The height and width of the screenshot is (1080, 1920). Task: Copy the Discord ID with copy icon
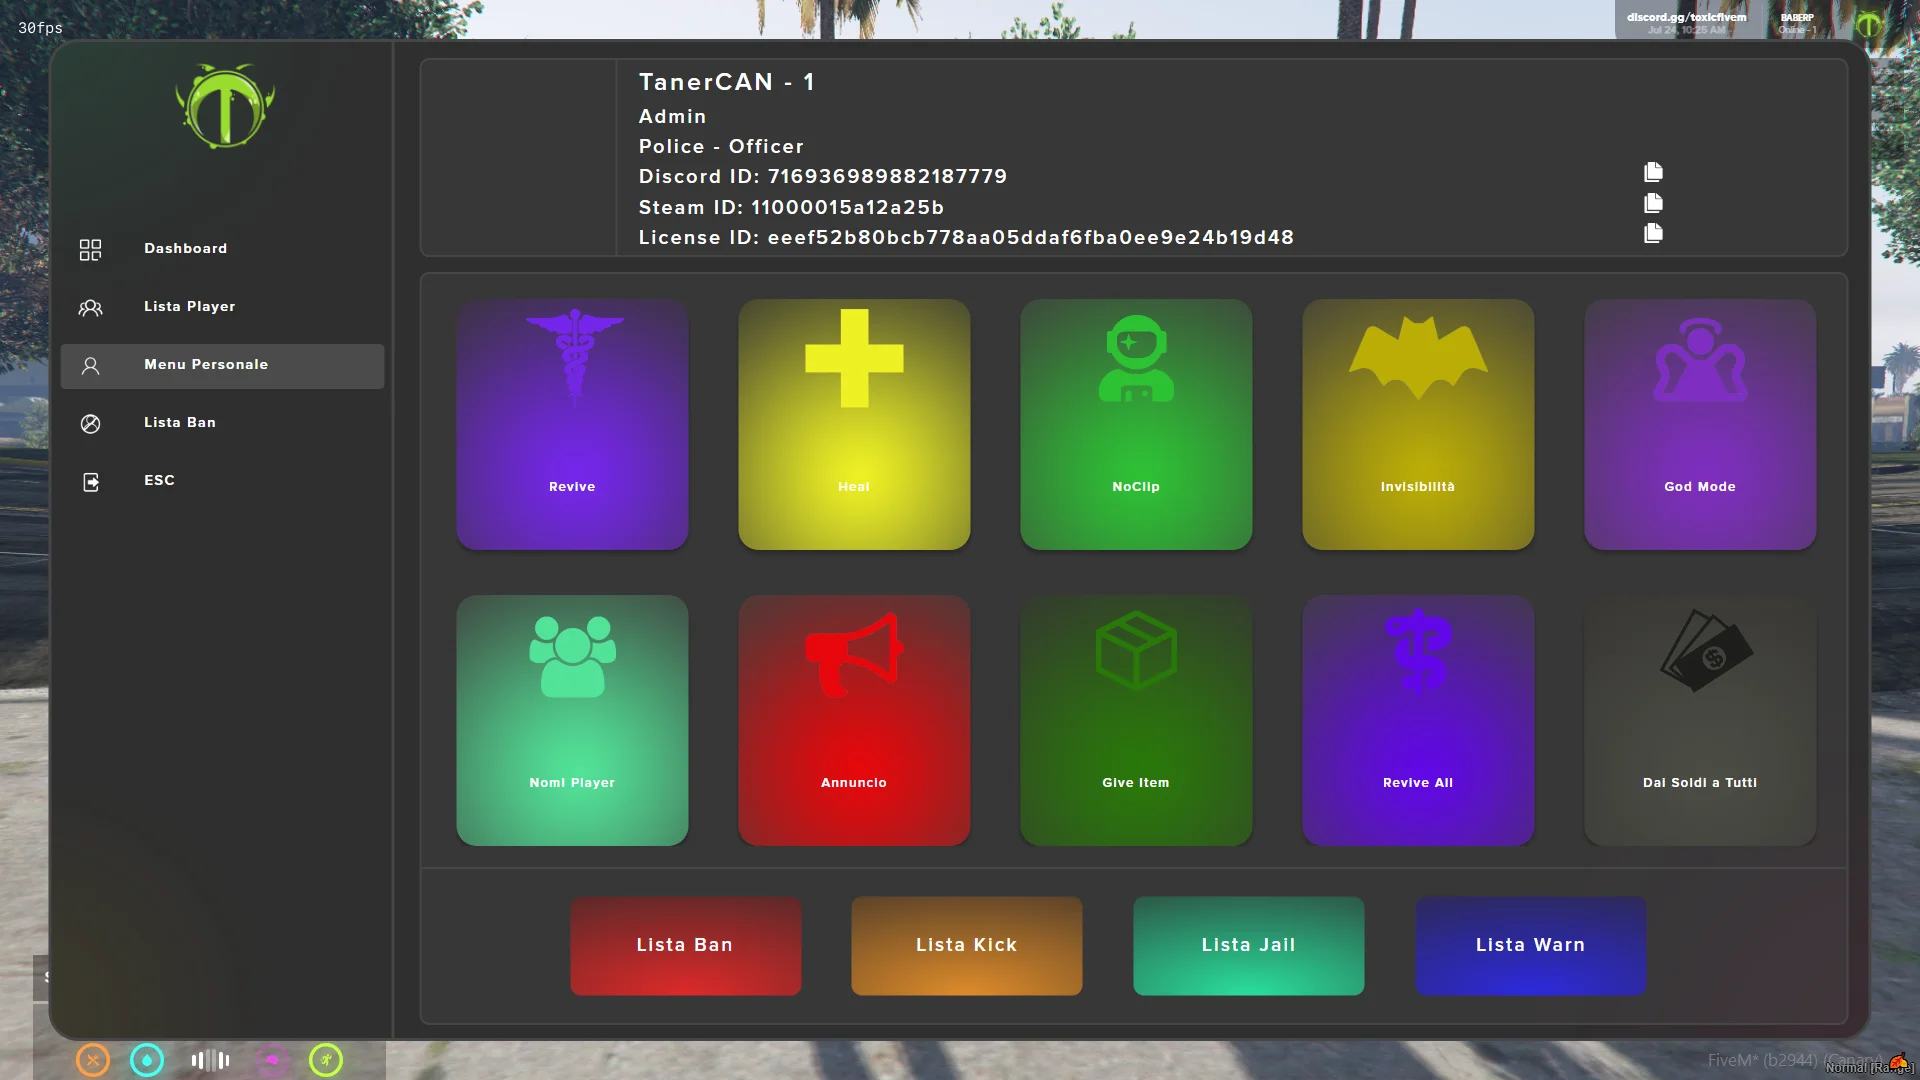pos(1653,172)
